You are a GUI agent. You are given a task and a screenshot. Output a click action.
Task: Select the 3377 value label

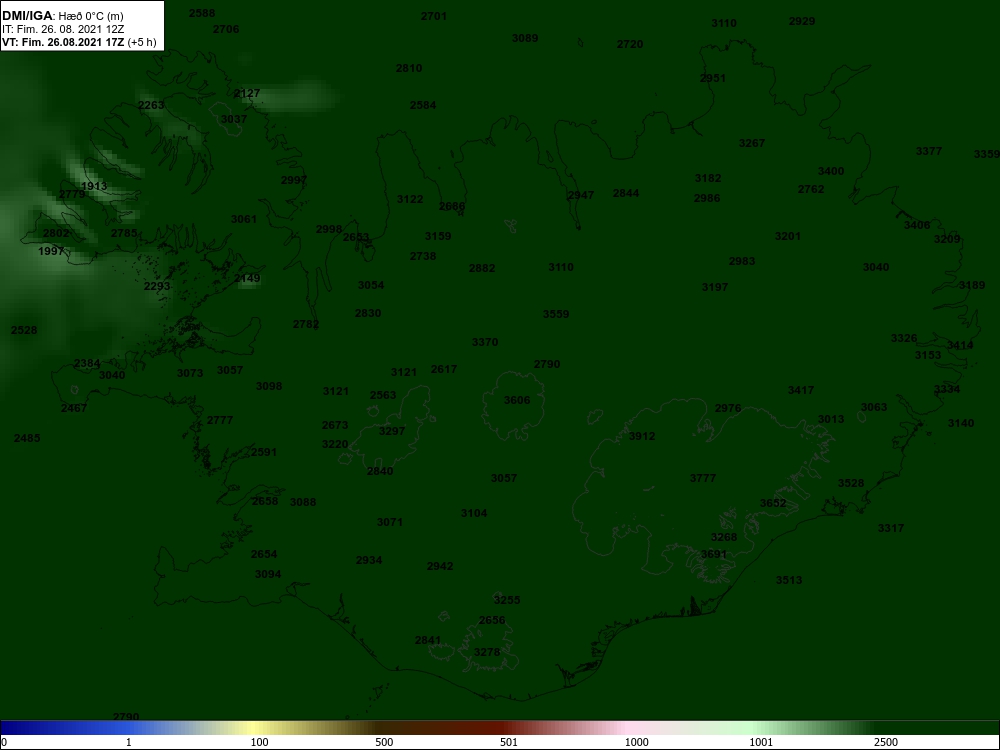click(929, 151)
